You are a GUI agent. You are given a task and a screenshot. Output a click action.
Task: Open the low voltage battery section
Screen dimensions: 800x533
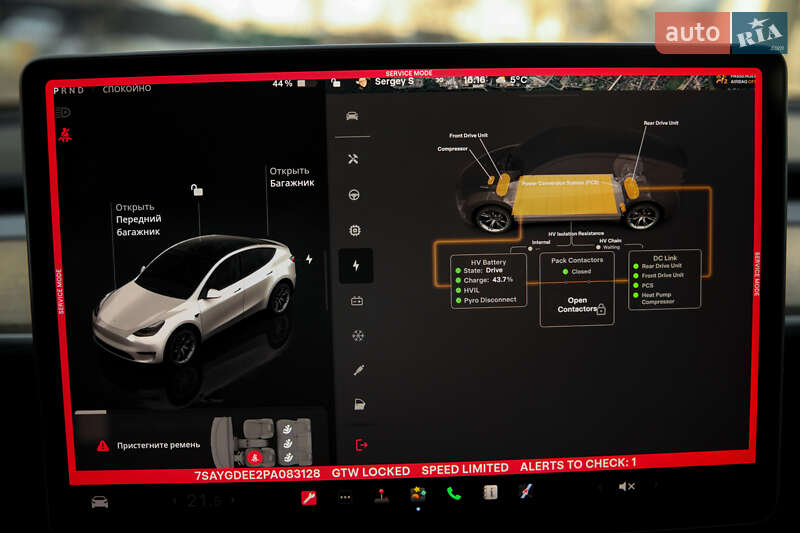[357, 301]
